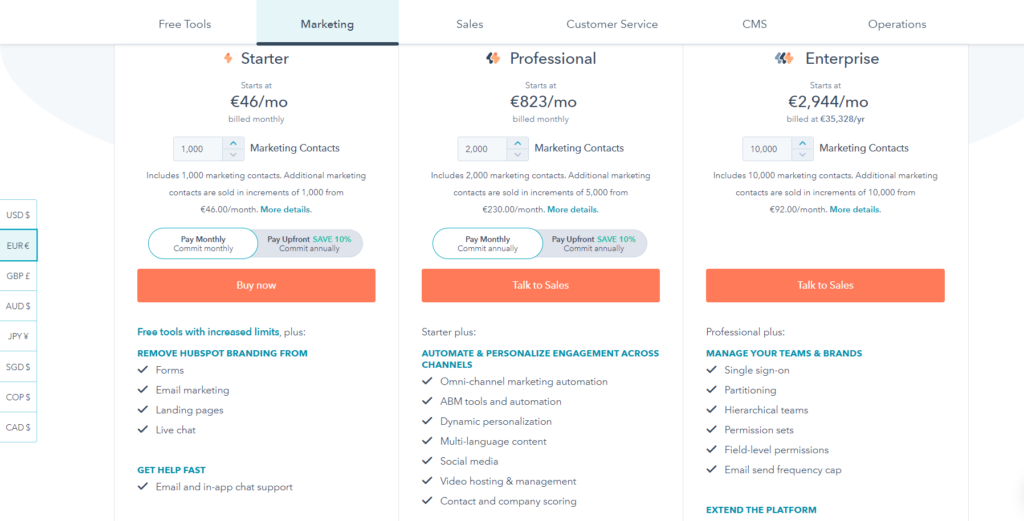Switch to the Sales tab

click(469, 24)
